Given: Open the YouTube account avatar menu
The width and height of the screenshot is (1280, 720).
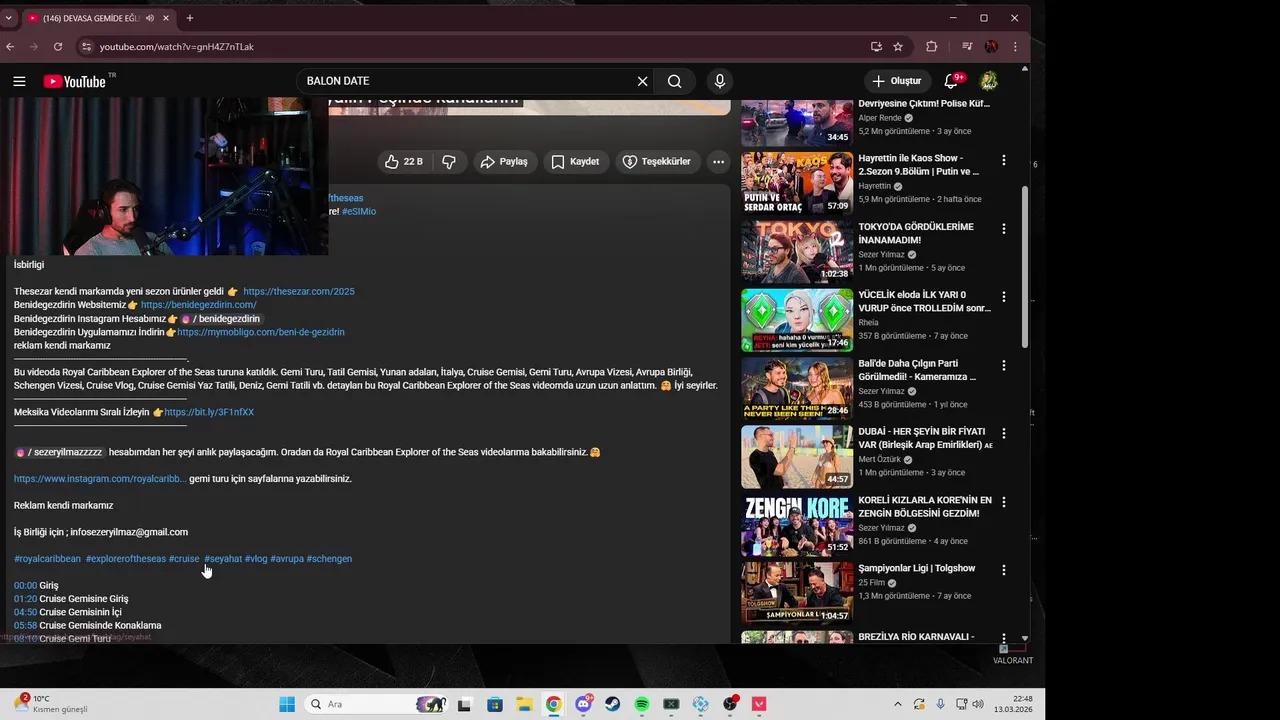Looking at the screenshot, I should [988, 81].
